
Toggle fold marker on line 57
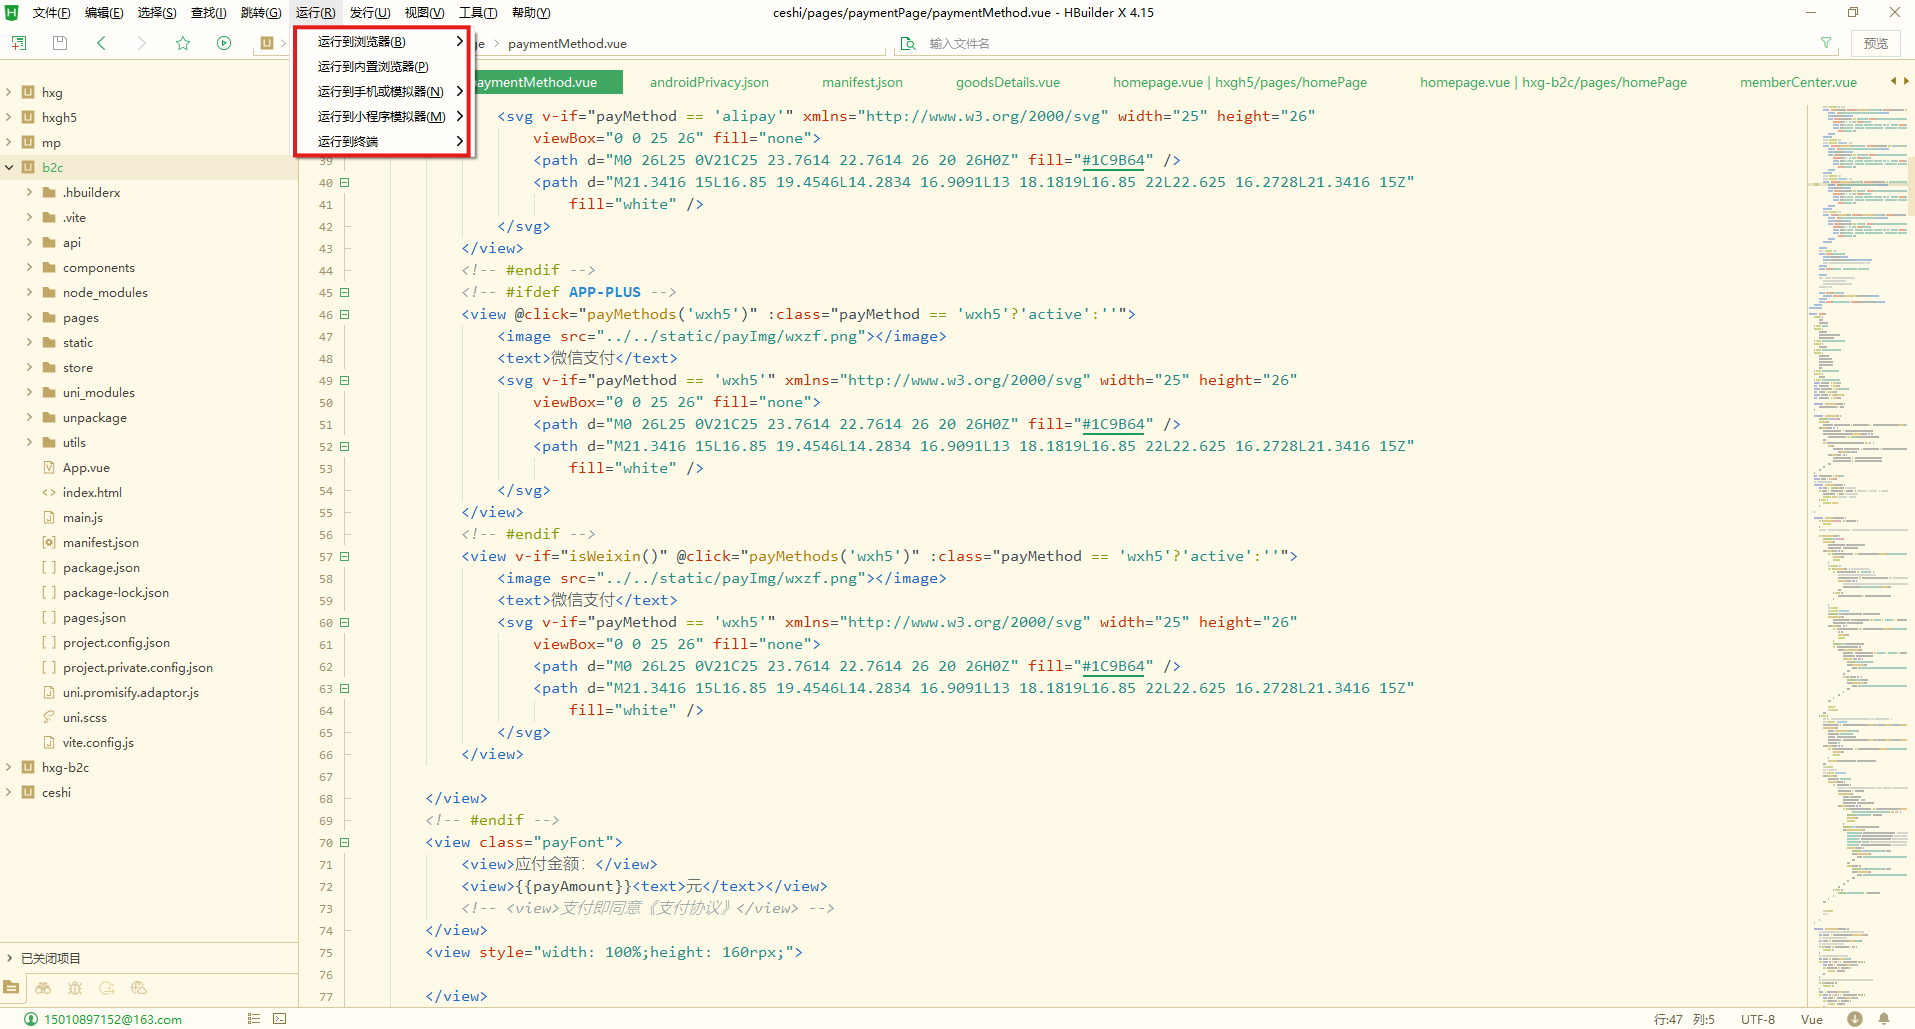coord(345,556)
